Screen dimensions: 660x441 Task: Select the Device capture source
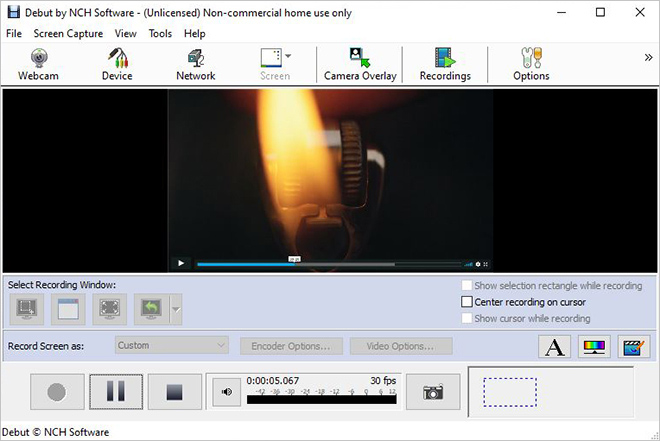coord(117,64)
